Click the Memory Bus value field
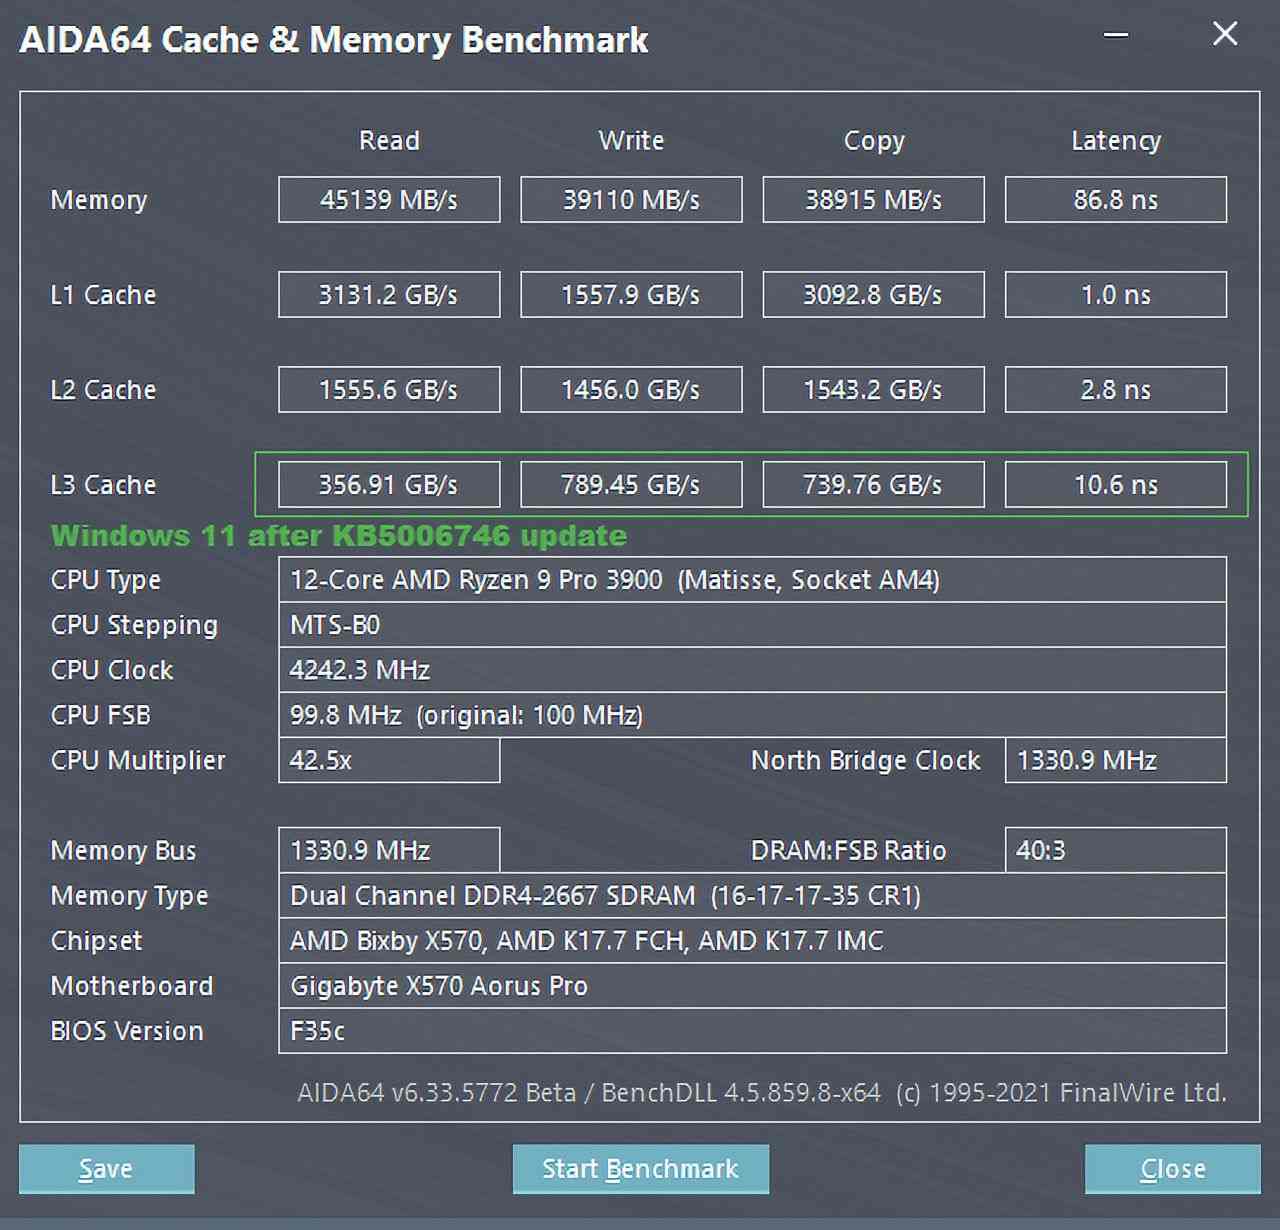 [389, 850]
